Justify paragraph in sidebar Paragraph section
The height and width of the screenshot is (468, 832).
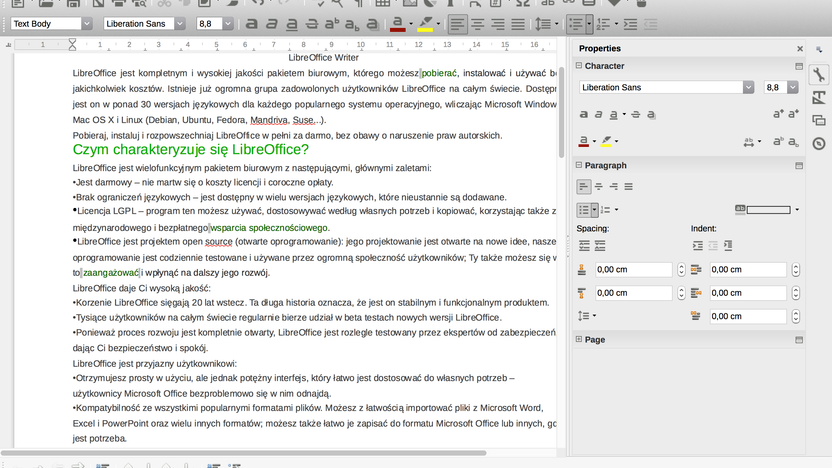[628, 187]
